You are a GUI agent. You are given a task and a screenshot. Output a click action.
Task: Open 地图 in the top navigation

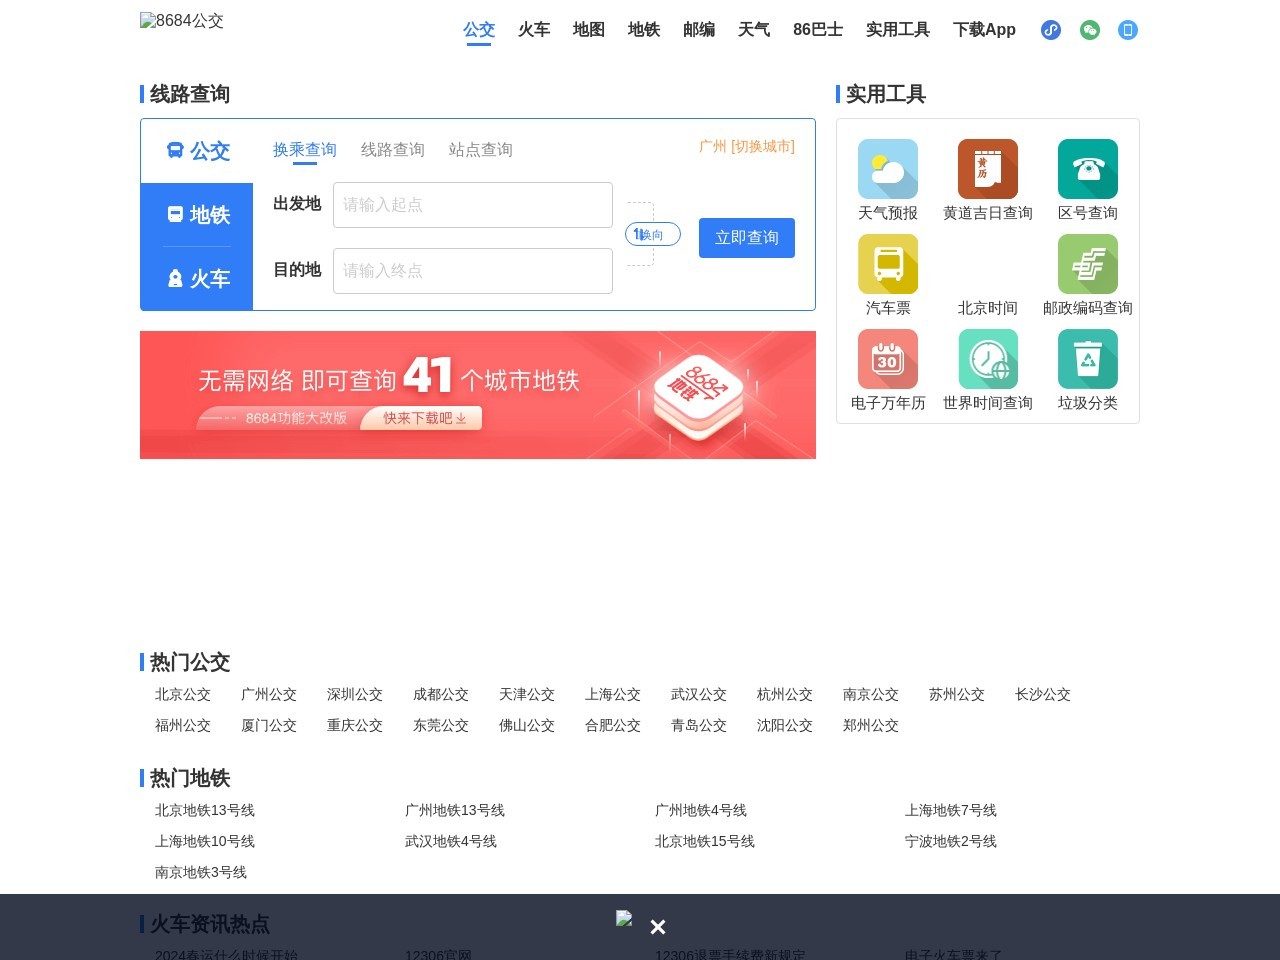589,30
